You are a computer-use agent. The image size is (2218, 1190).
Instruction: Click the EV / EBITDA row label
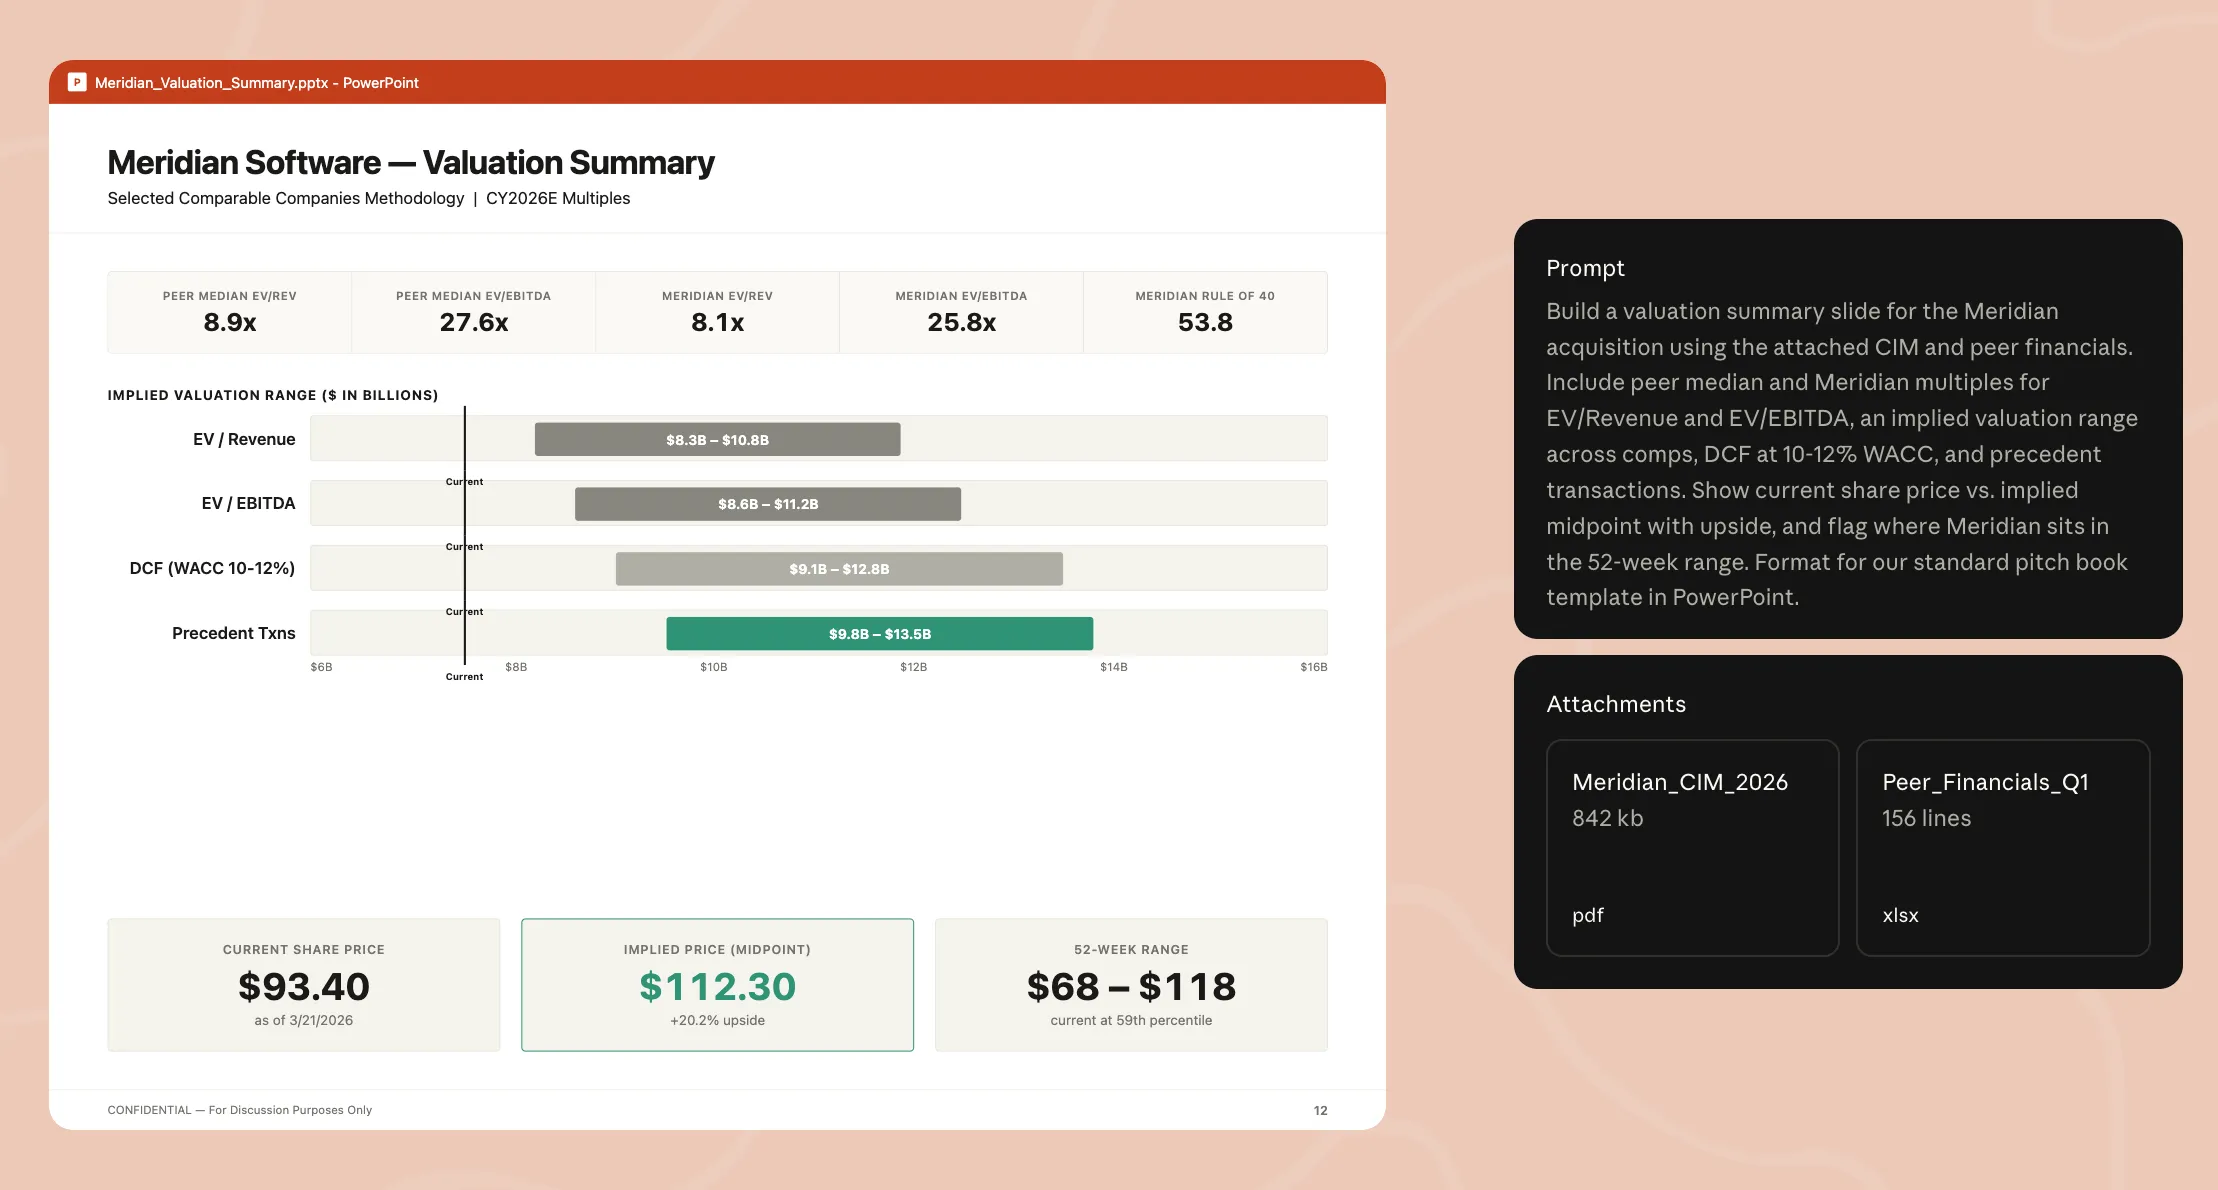click(x=248, y=503)
